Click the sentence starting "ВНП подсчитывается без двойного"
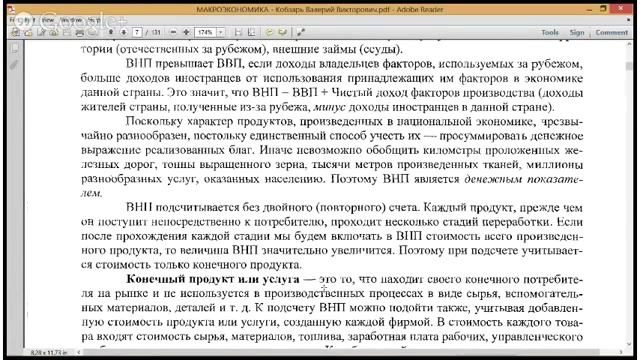Screen dimensions: 640x360 click(x=273, y=207)
